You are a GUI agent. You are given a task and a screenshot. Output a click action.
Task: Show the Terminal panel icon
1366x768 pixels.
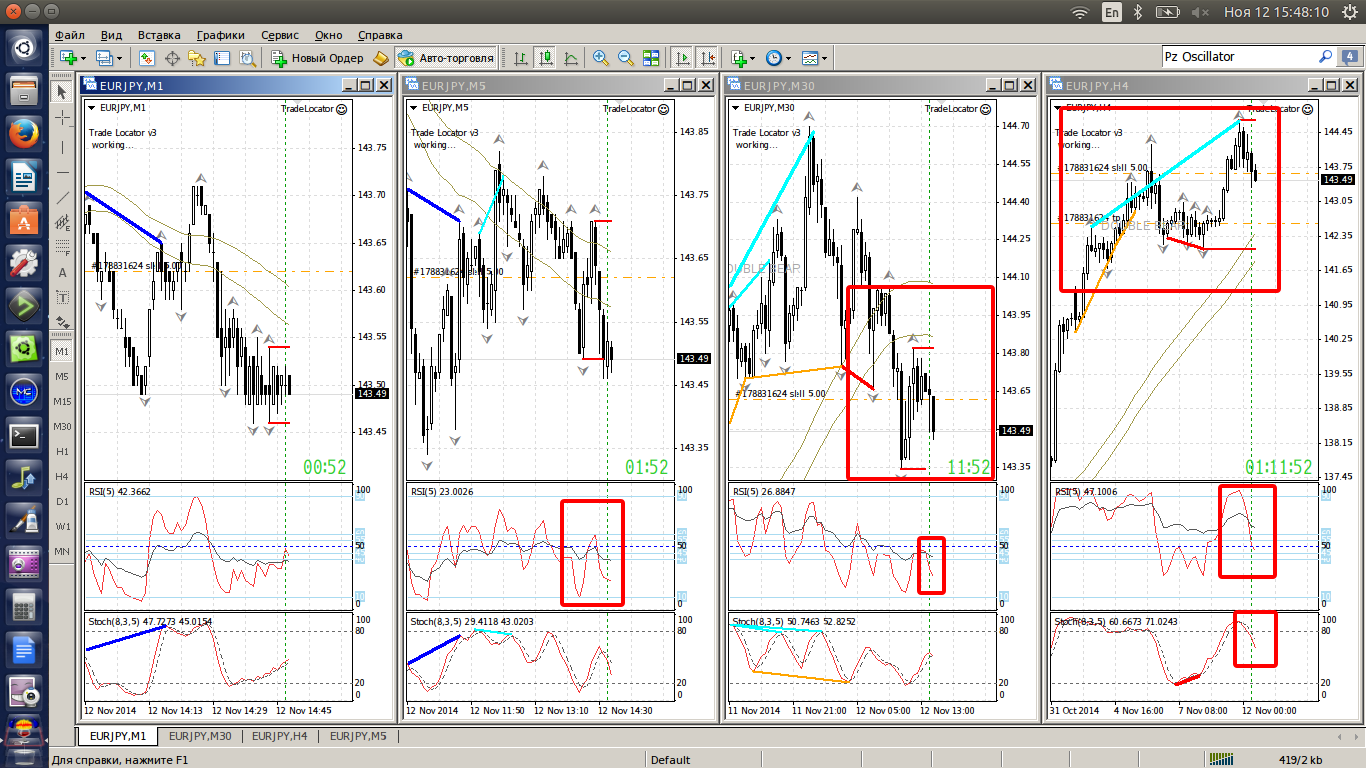pos(222,58)
